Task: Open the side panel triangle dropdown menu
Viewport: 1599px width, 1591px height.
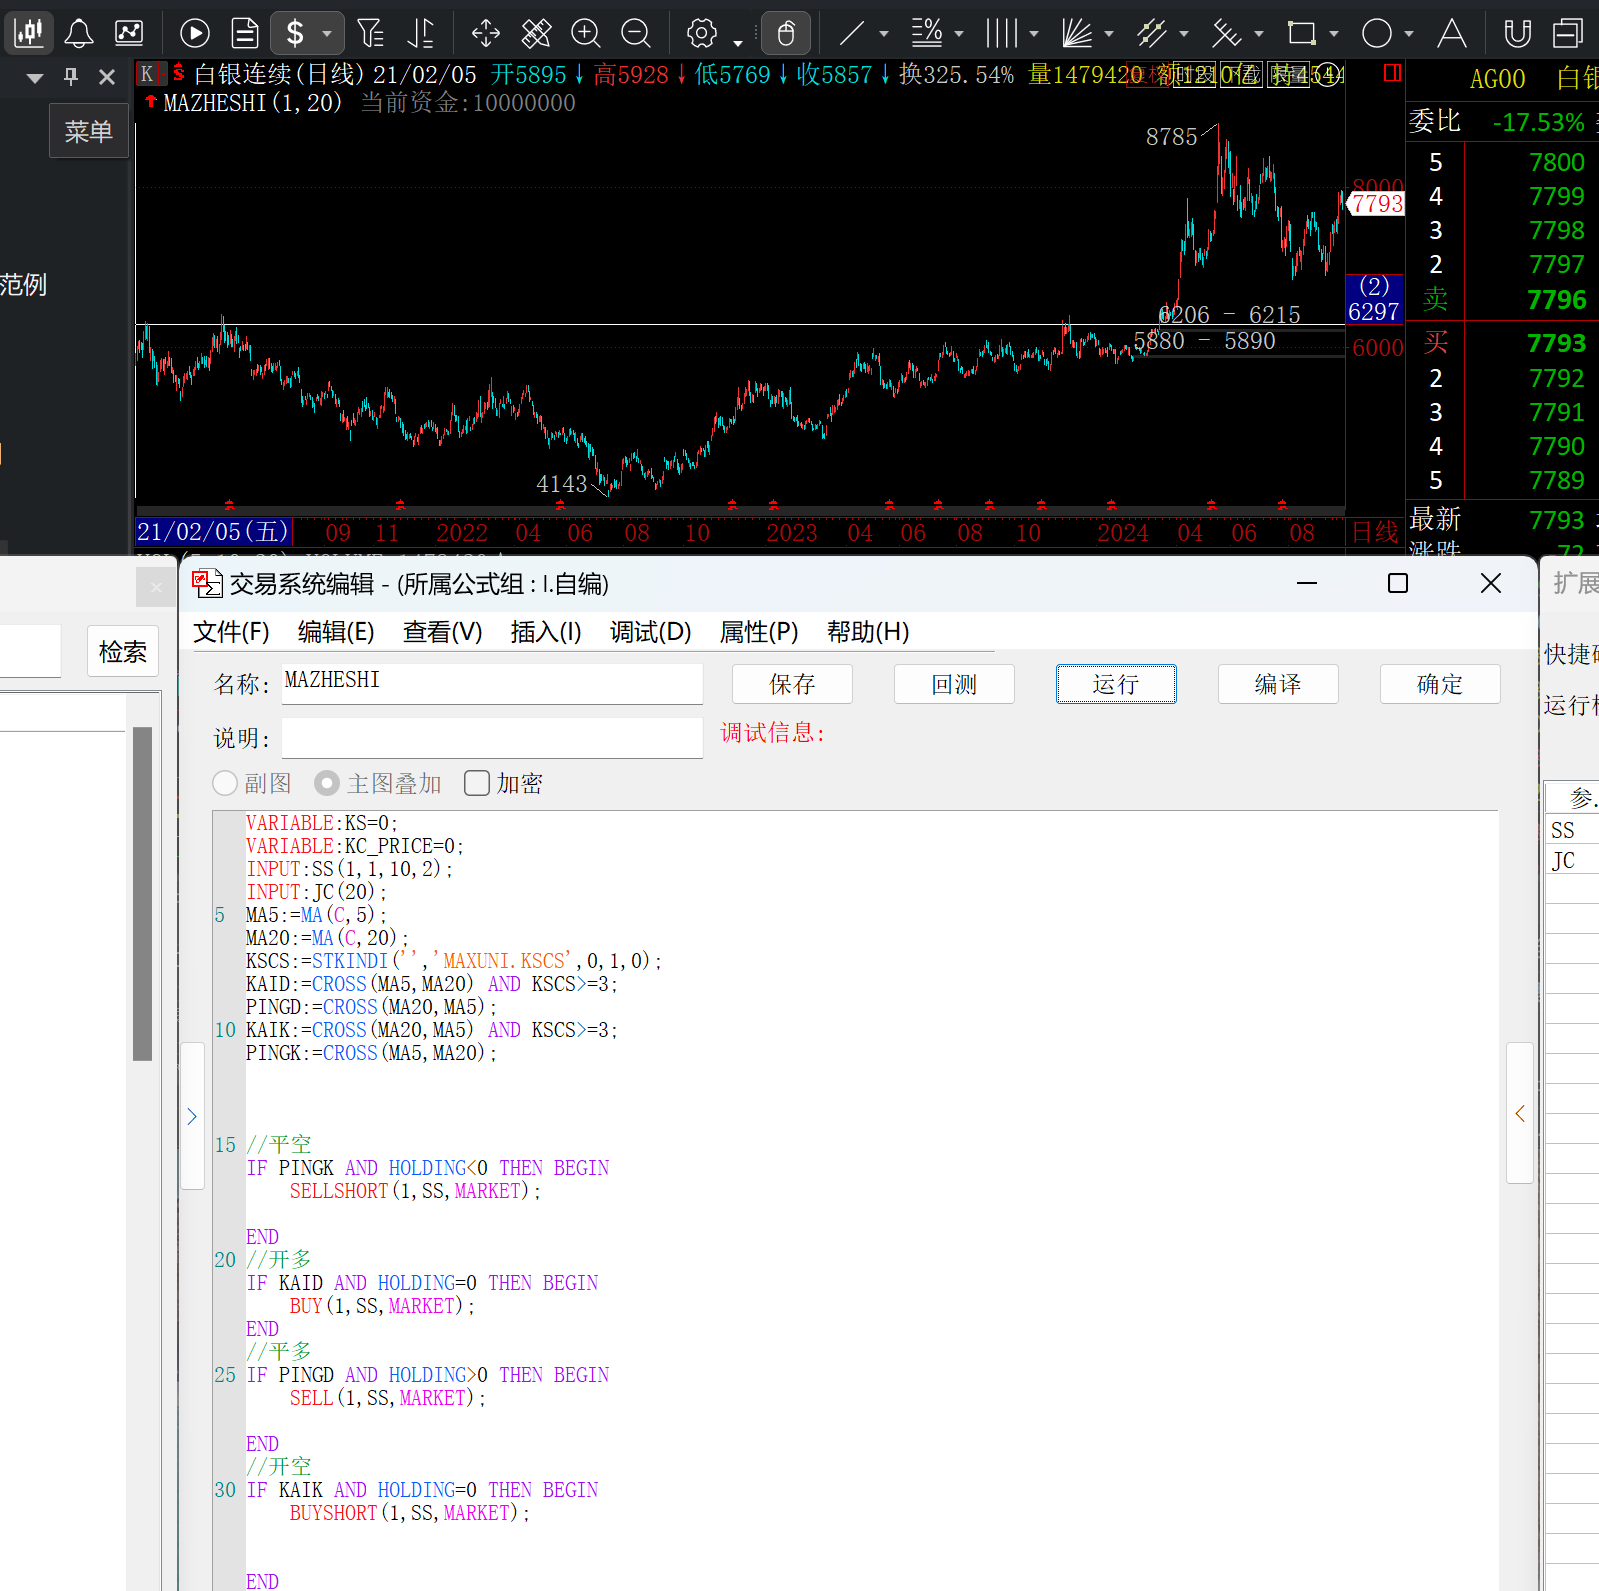Action: (x=35, y=78)
